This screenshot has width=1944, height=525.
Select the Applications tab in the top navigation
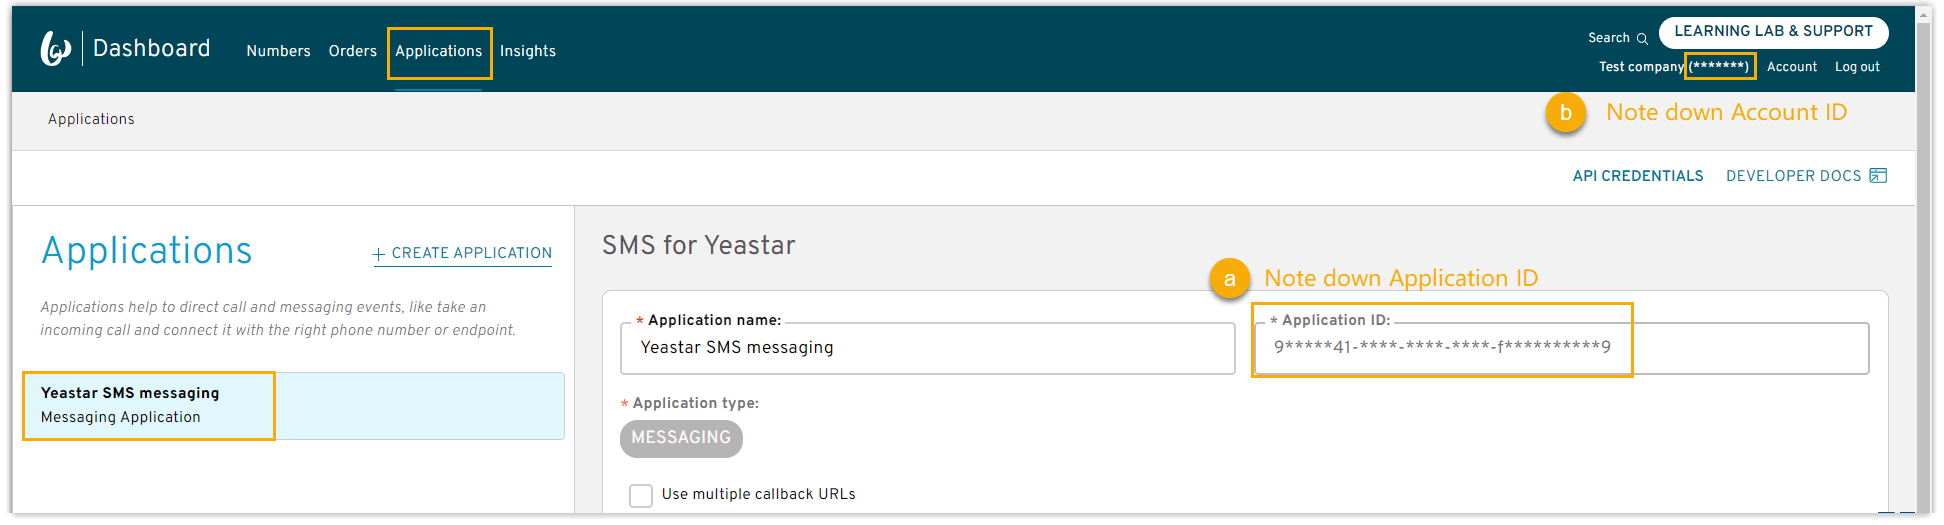click(438, 51)
